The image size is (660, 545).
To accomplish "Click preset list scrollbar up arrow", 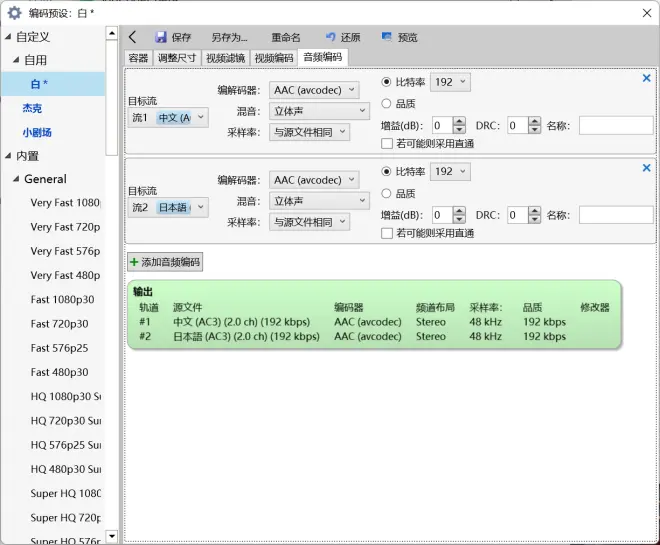I will pyautogui.click(x=112, y=33).
